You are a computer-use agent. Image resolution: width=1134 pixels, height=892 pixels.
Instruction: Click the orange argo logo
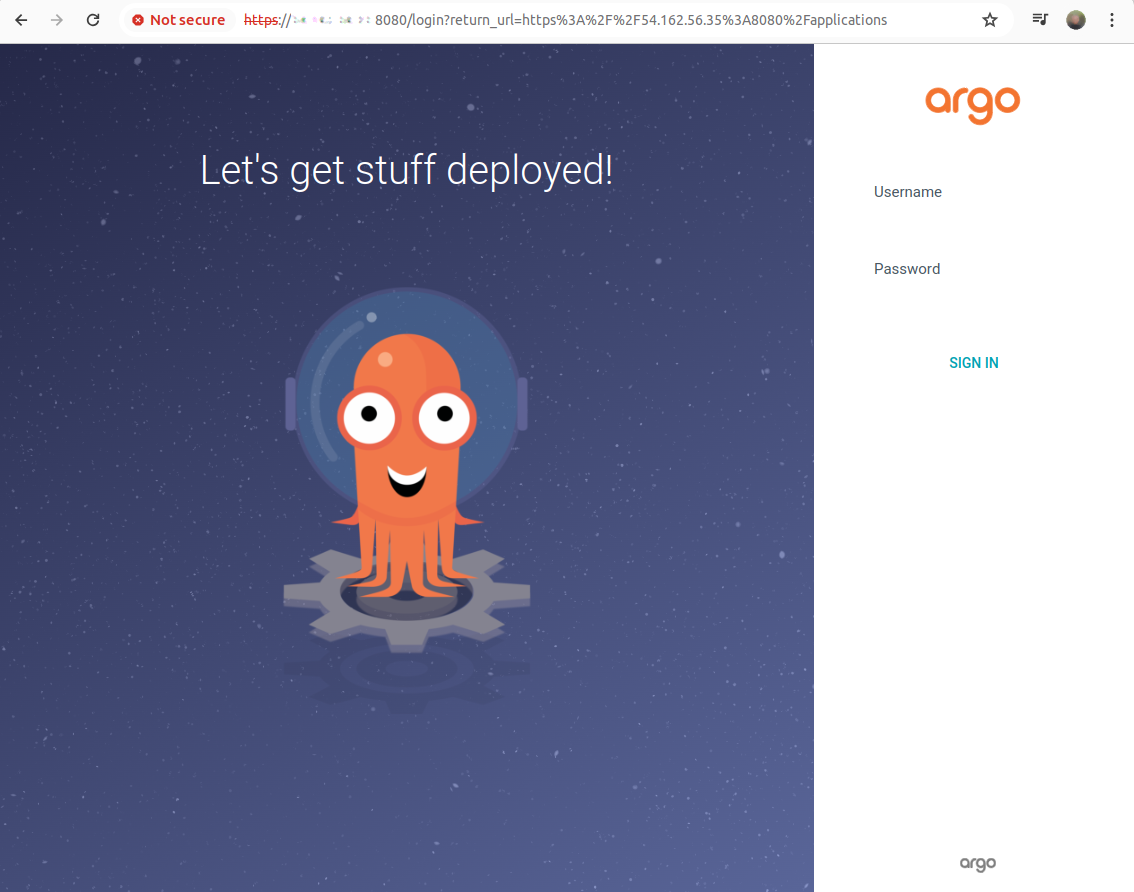[x=973, y=106]
